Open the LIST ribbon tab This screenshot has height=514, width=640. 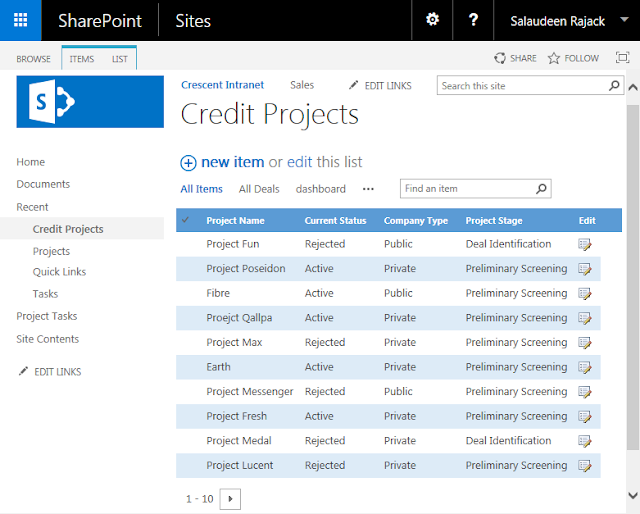[x=120, y=59]
